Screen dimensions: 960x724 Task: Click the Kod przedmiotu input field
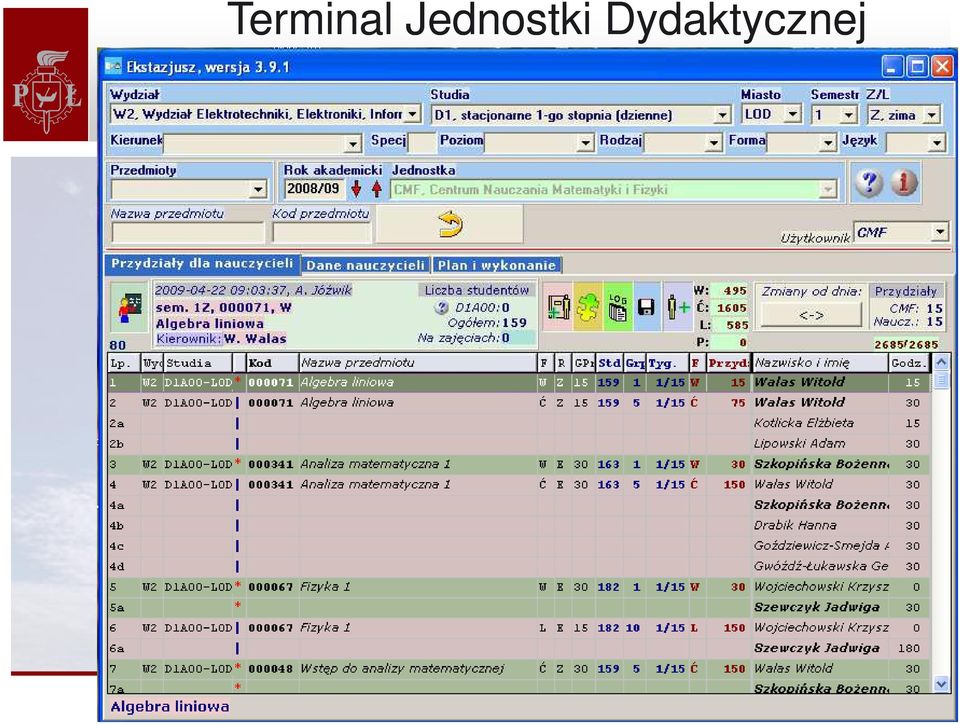(321, 233)
